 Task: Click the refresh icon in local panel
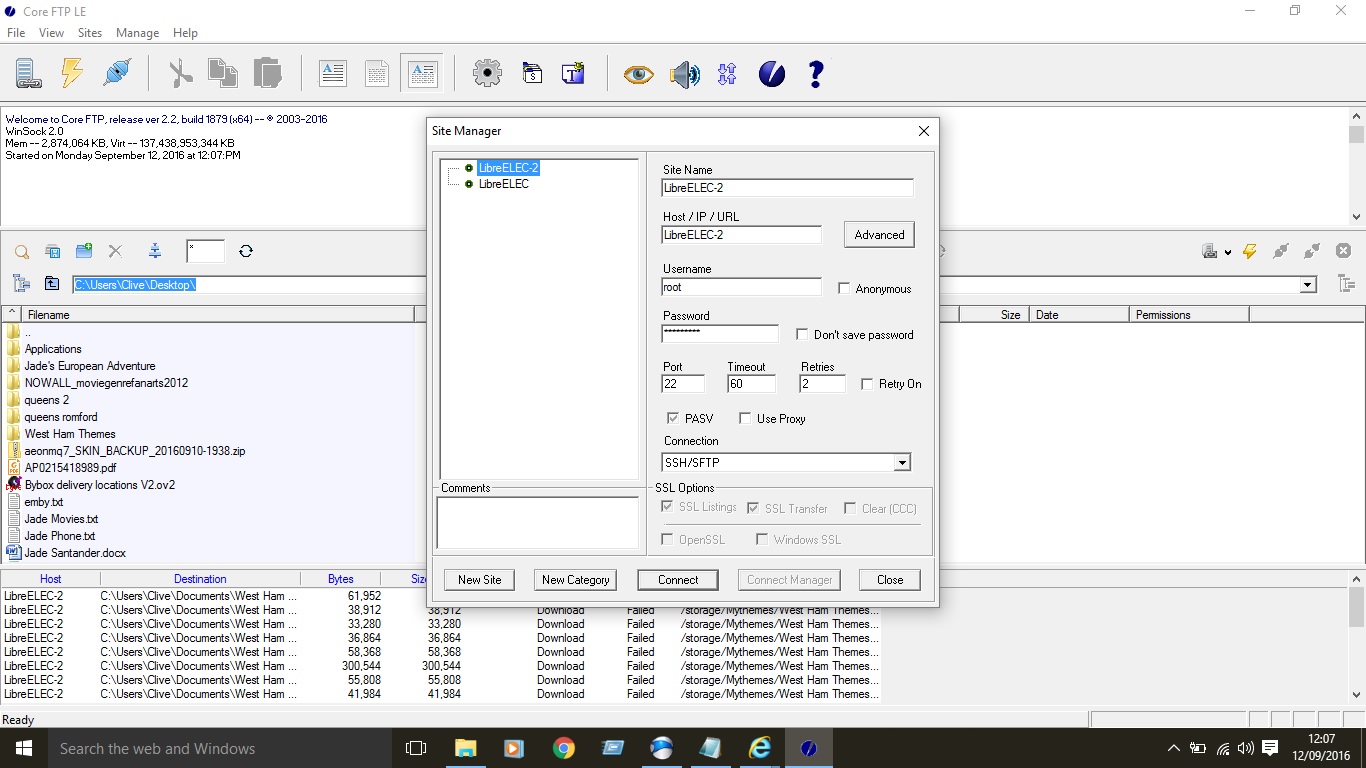click(x=246, y=251)
